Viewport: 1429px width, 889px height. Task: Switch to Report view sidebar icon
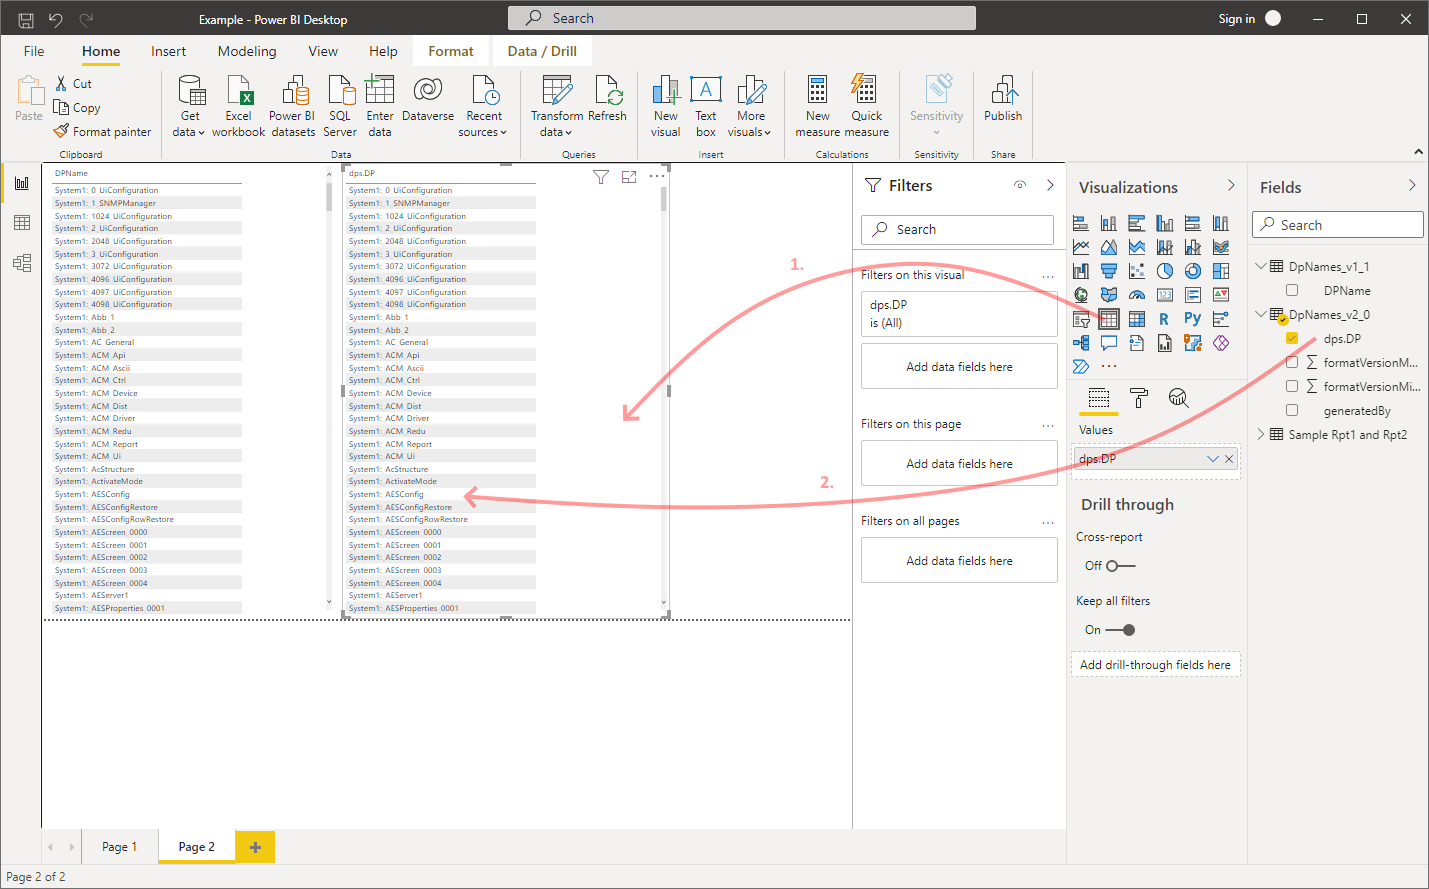(x=21, y=183)
